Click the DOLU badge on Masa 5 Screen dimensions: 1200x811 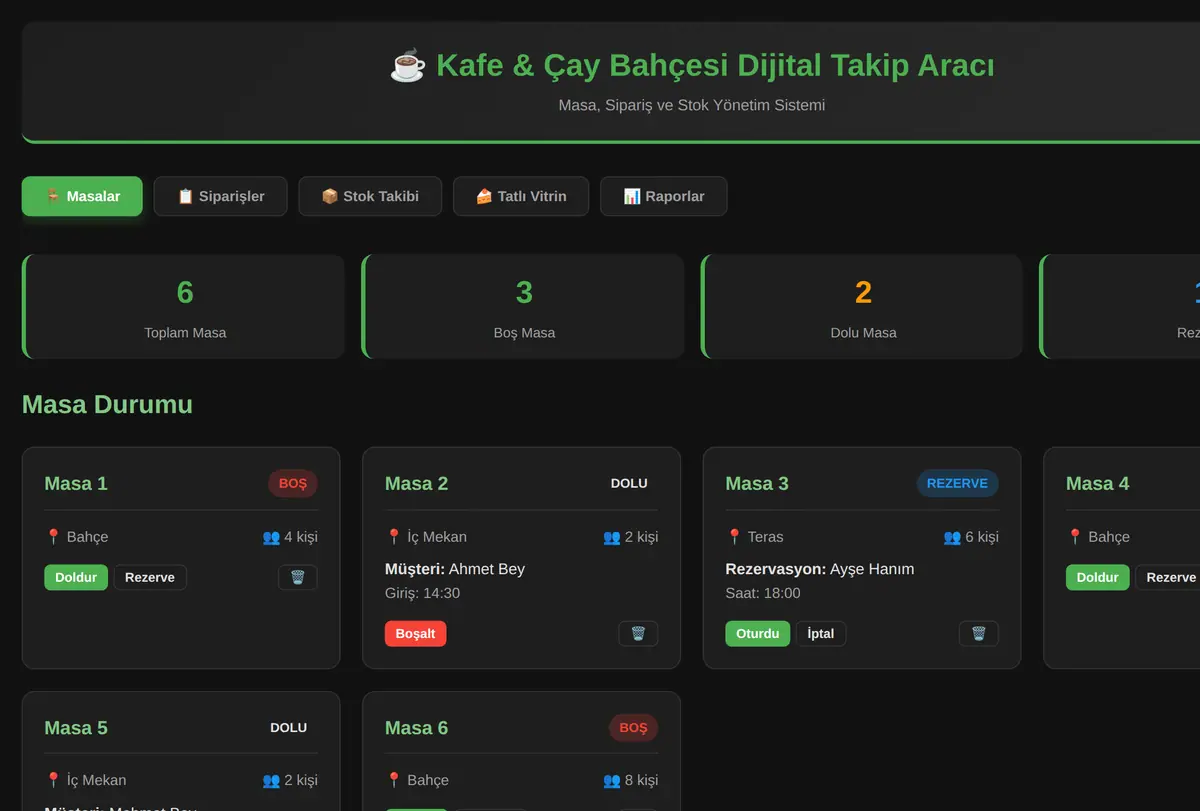coord(288,727)
